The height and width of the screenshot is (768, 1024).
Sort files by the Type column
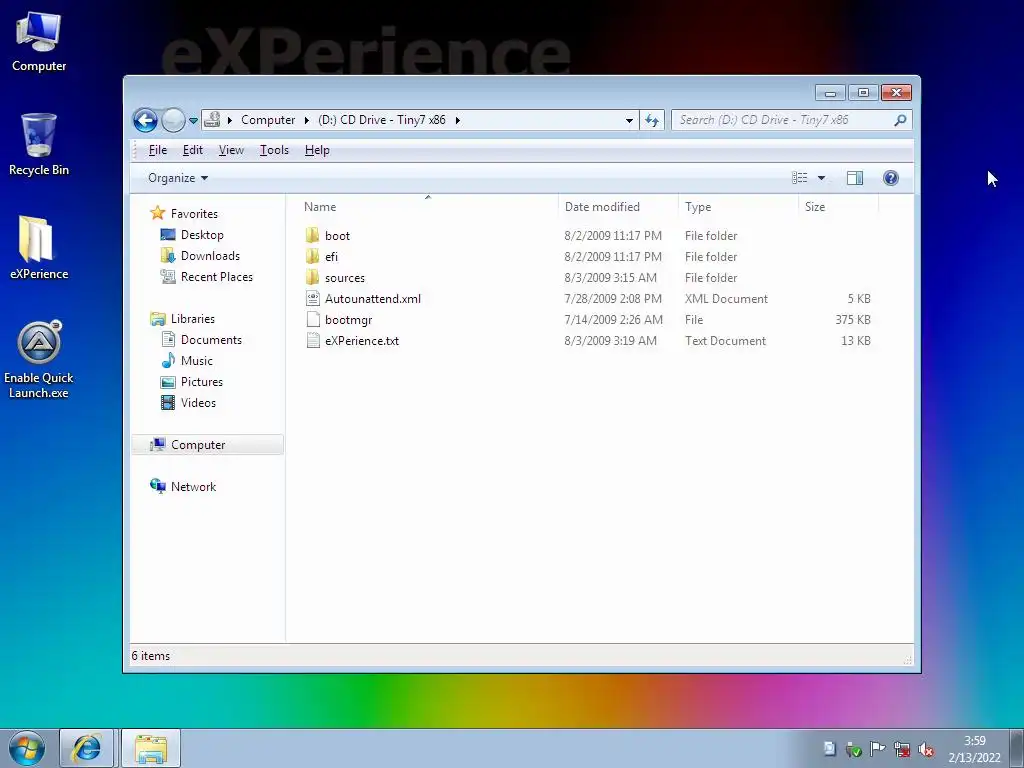(x=698, y=207)
